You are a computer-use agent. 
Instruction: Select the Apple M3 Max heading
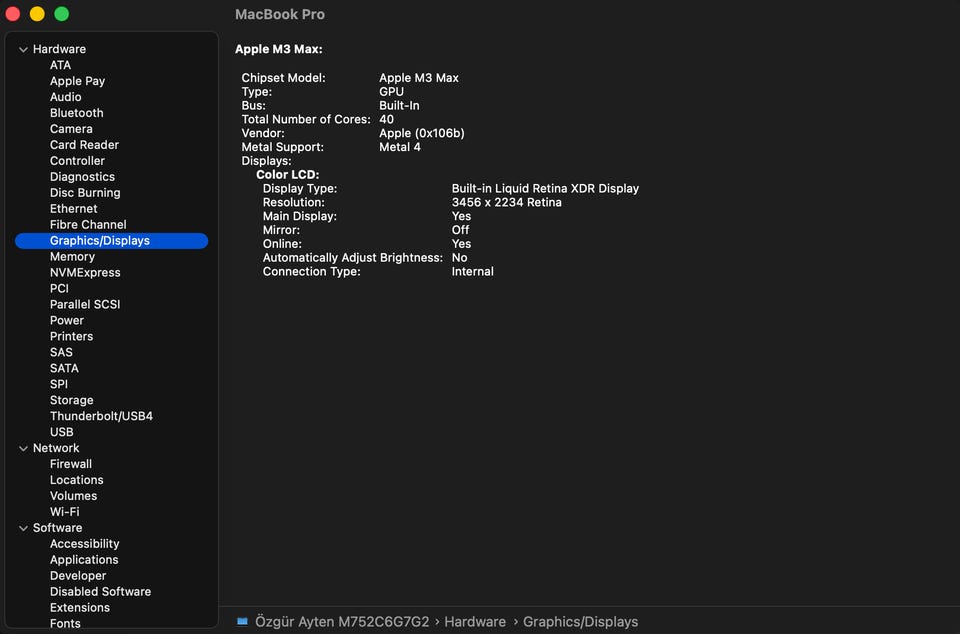278,49
